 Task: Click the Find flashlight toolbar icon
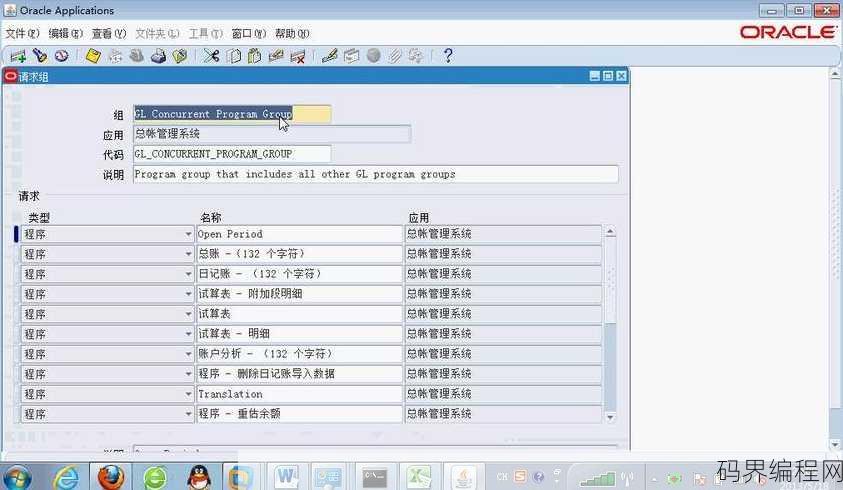coord(40,55)
